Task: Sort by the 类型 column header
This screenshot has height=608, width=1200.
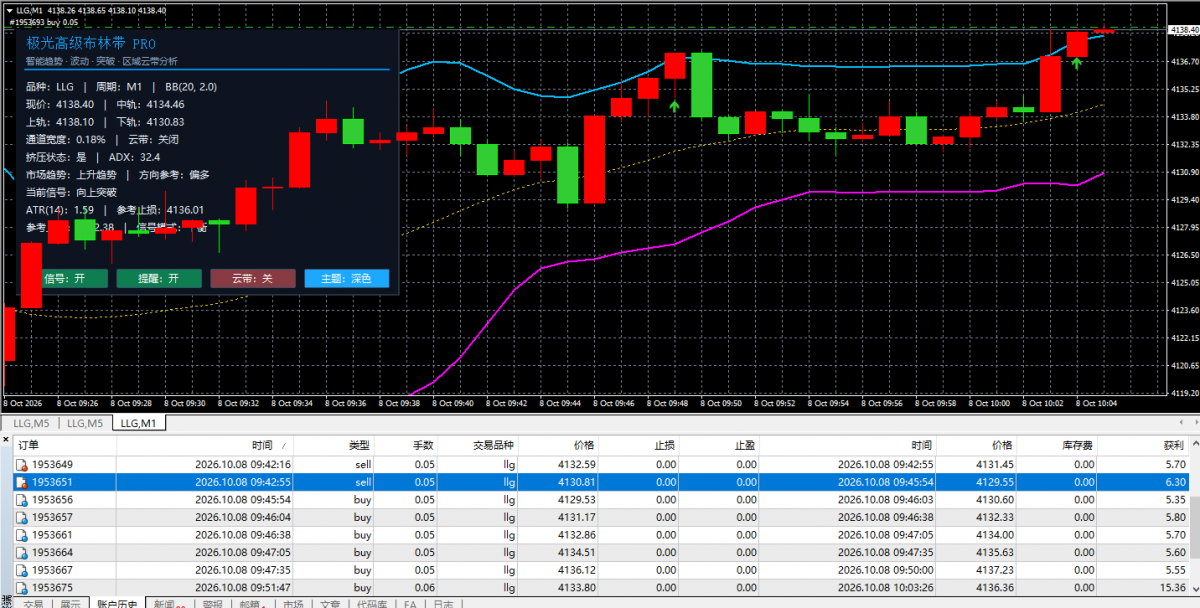Action: click(x=336, y=445)
